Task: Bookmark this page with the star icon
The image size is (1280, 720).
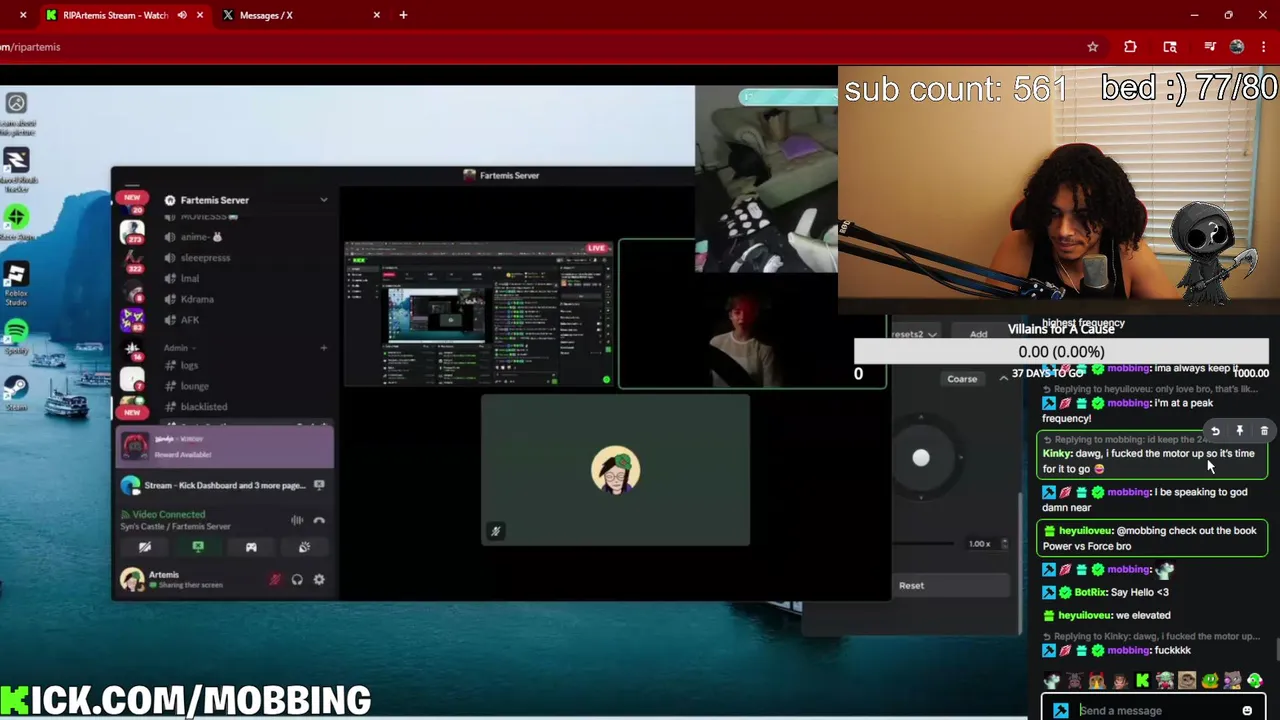Action: click(1092, 47)
